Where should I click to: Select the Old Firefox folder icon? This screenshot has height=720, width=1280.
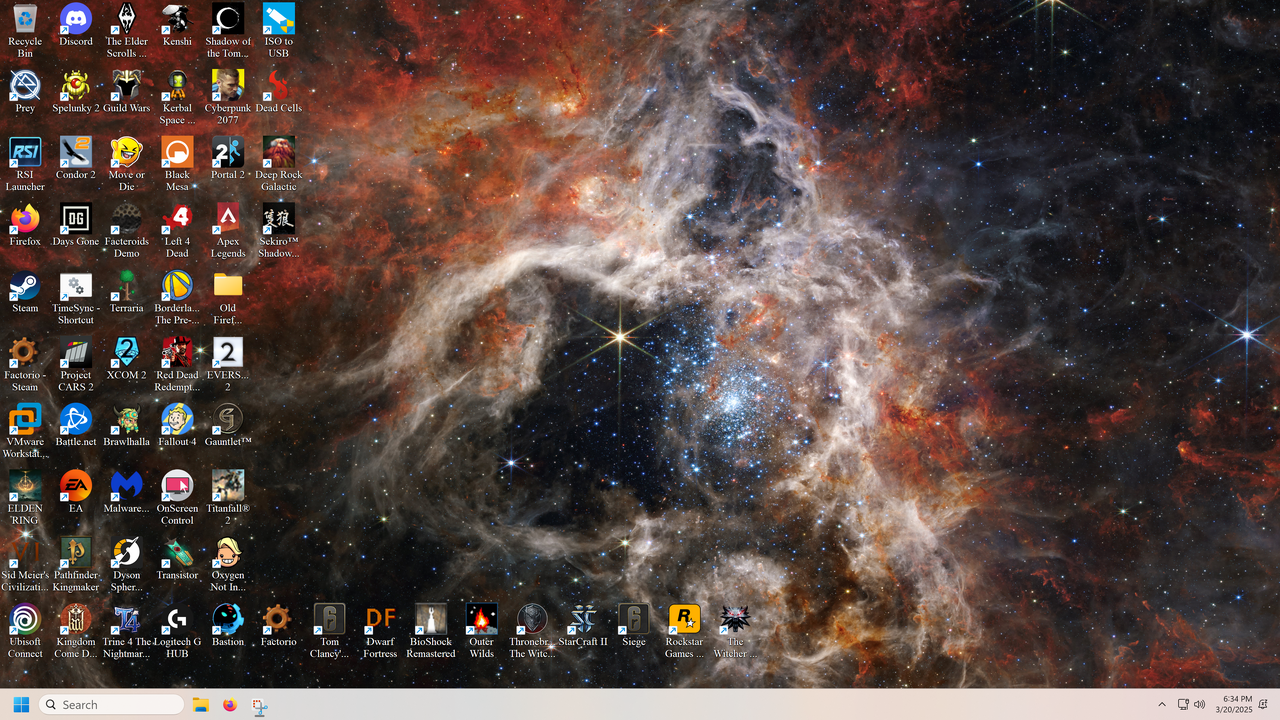coord(227,286)
